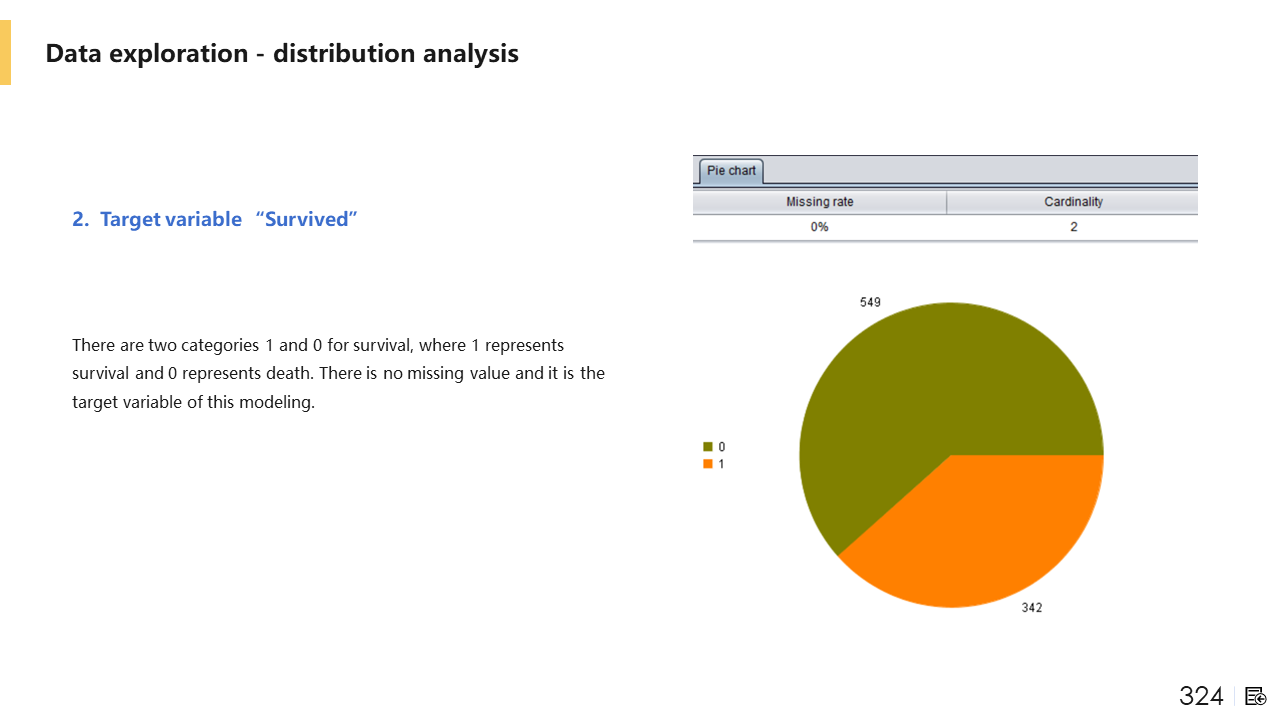
Task: Select the cardinality value 2 cell
Action: click(1073, 227)
